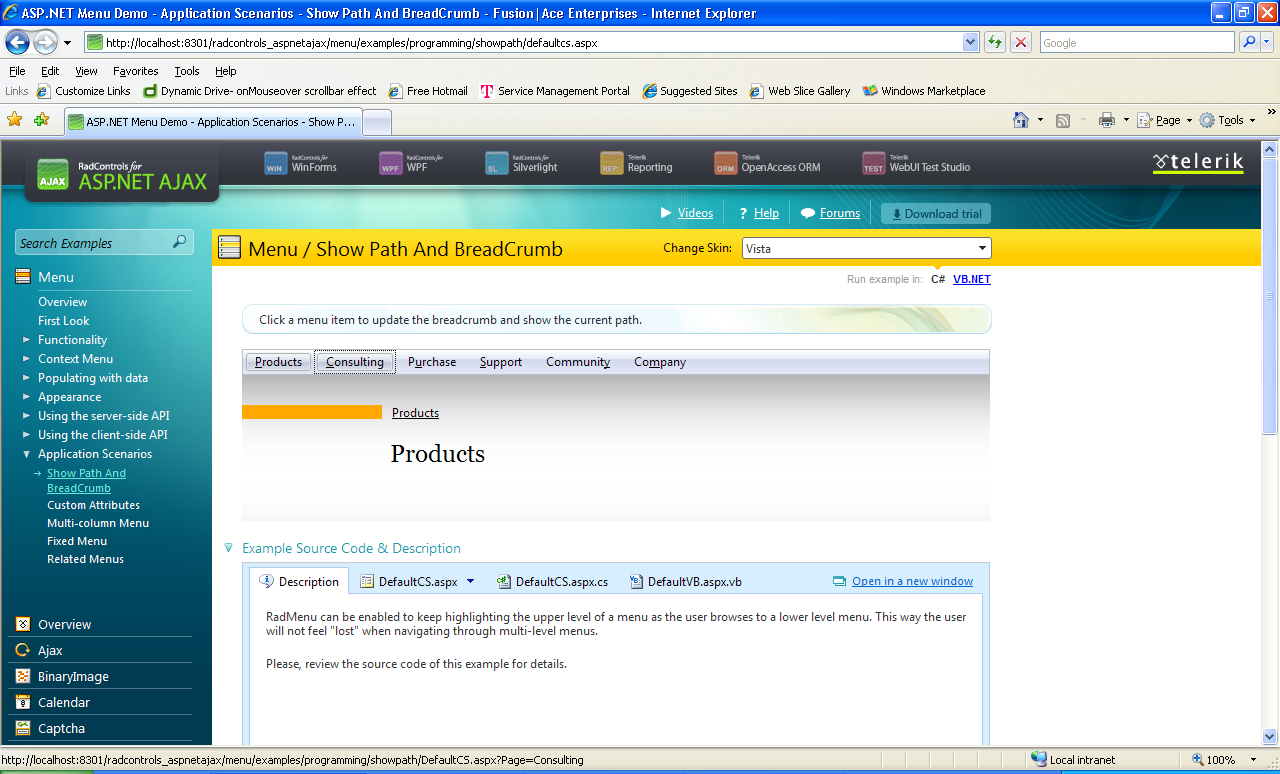Open WebUI Test Studio product icon

[874, 162]
